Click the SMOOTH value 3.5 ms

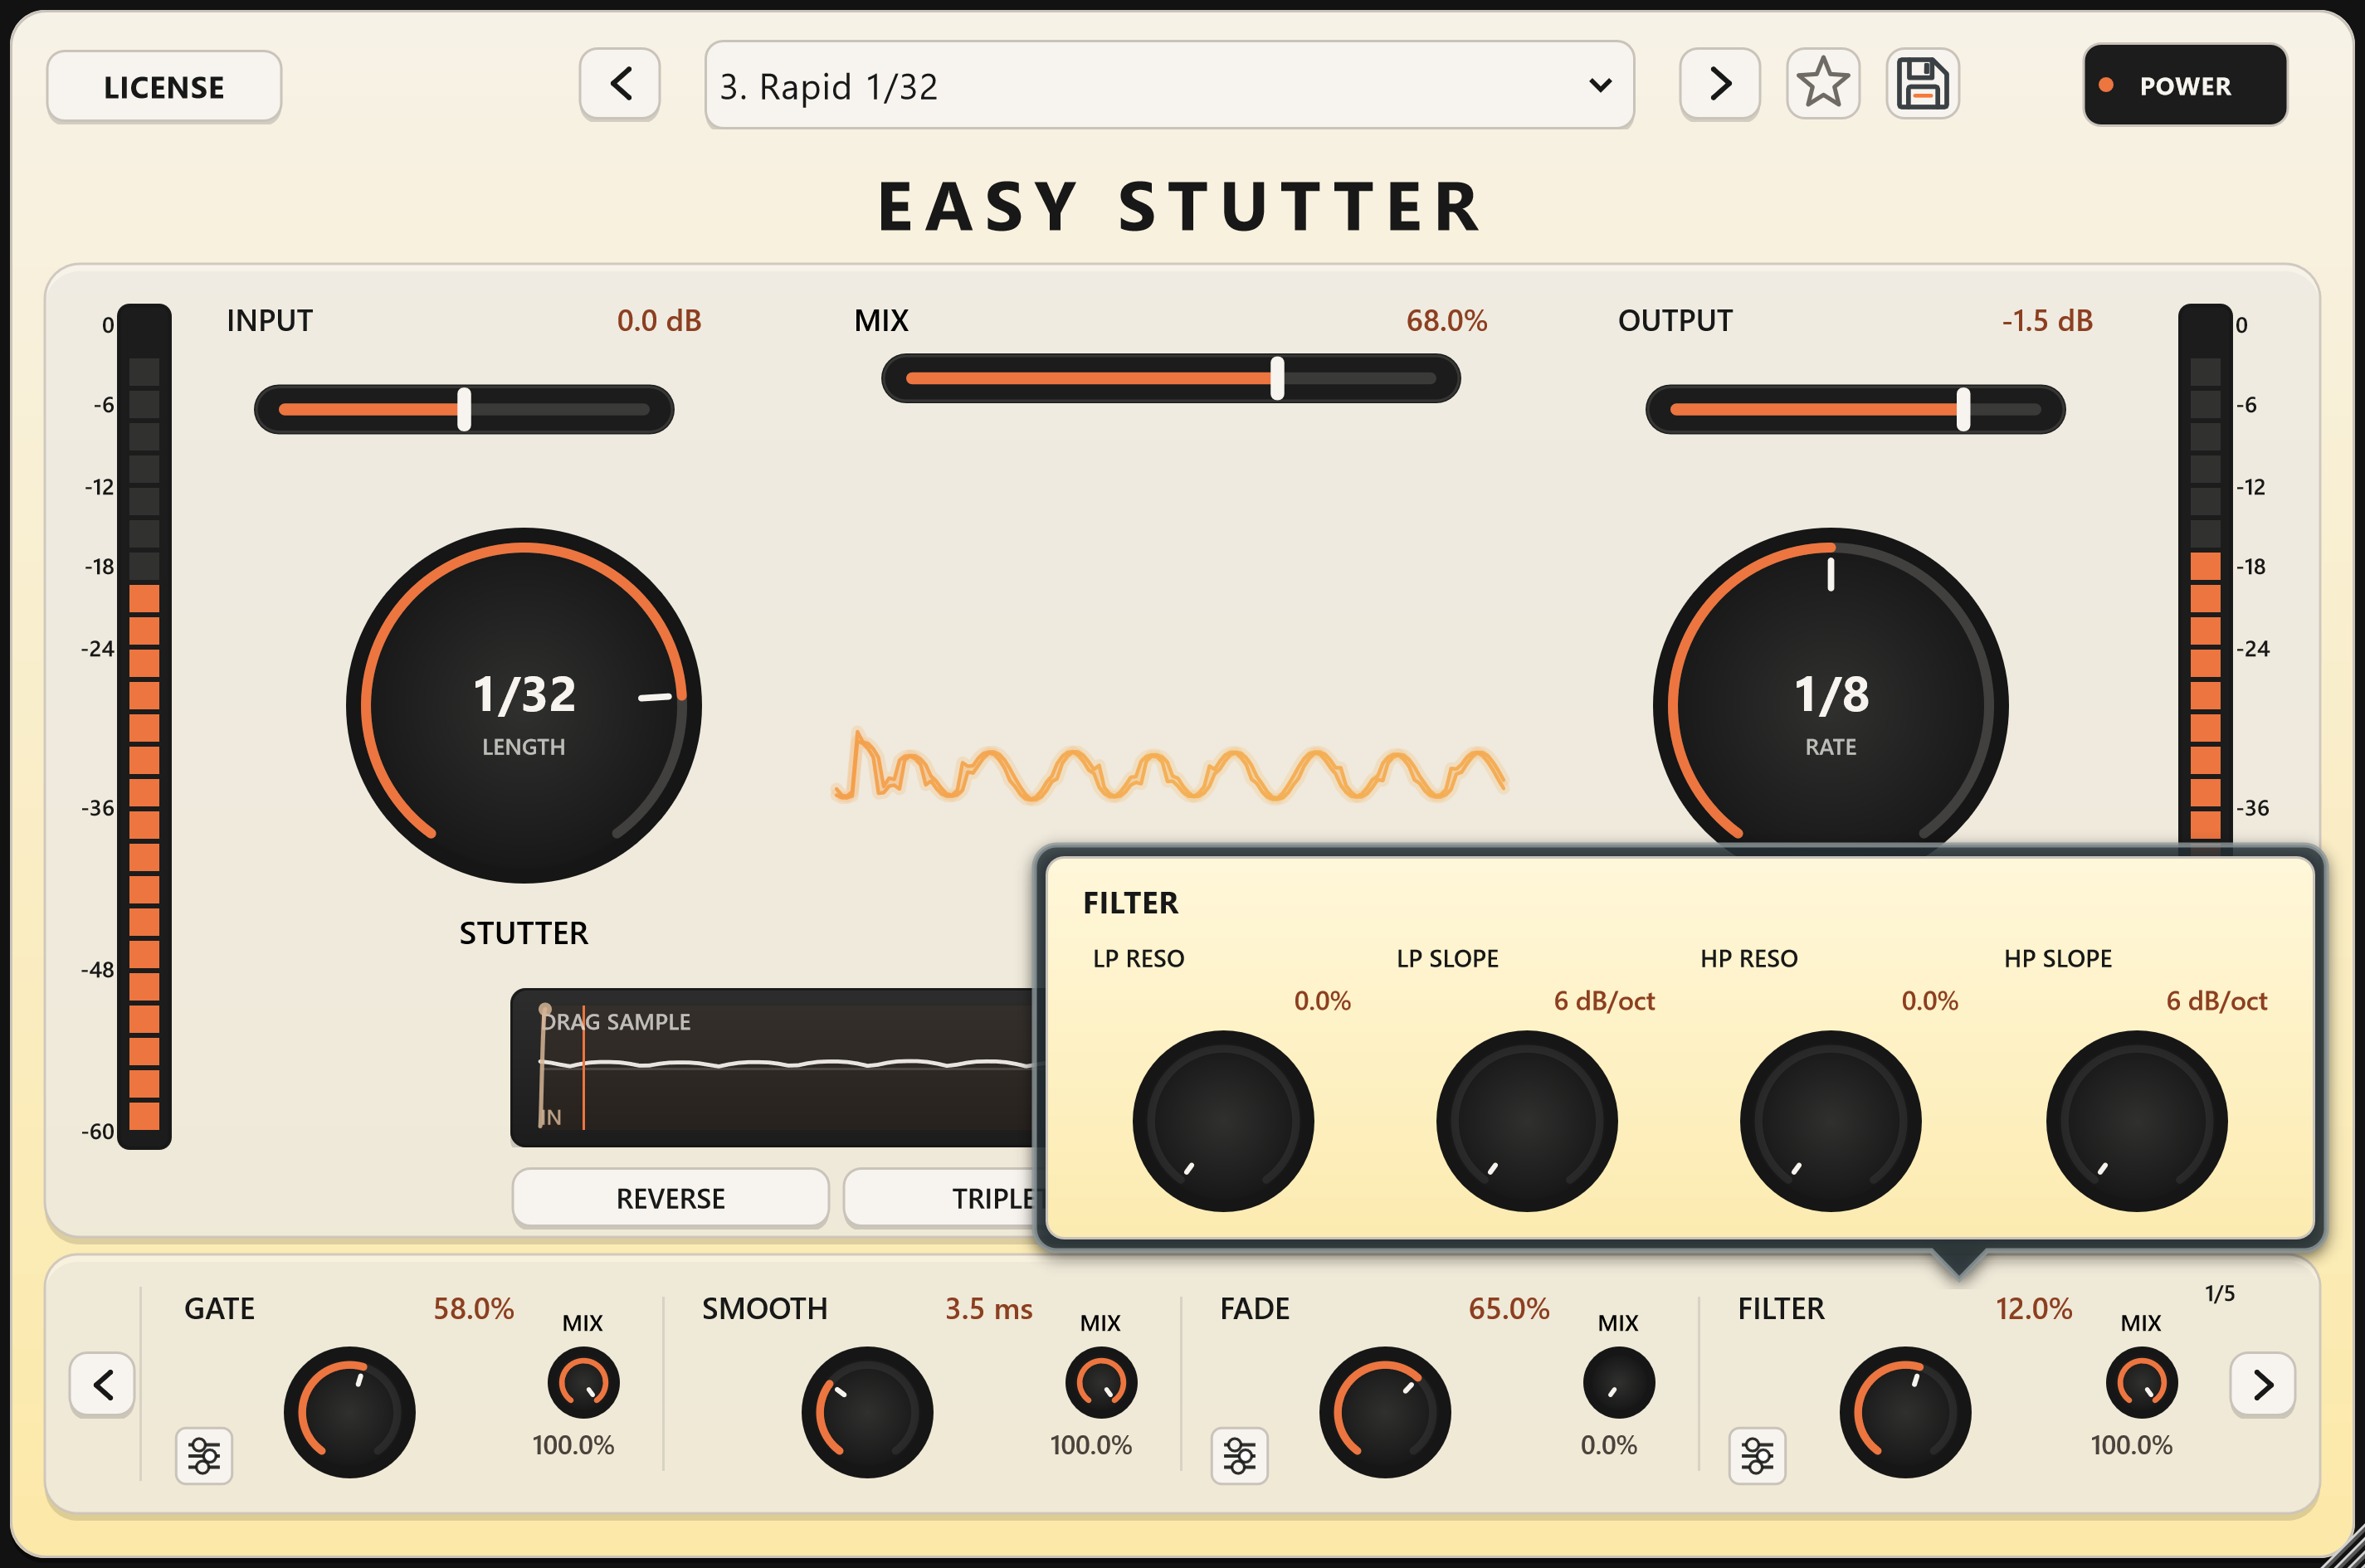[x=989, y=1308]
